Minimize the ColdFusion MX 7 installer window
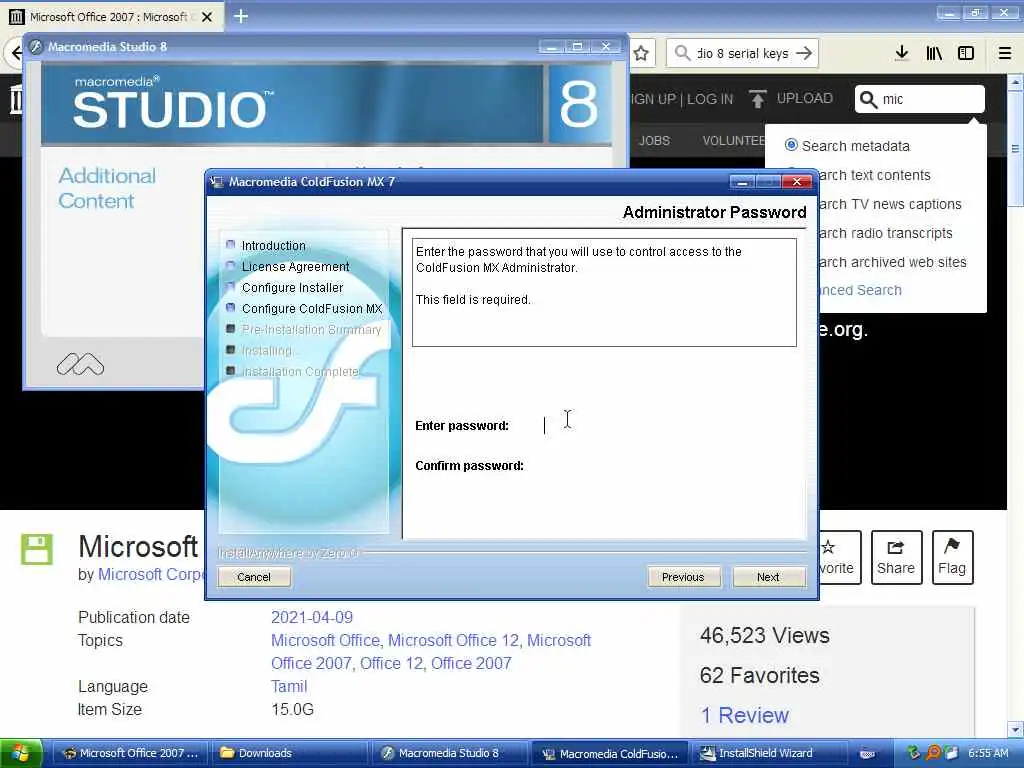 (741, 182)
